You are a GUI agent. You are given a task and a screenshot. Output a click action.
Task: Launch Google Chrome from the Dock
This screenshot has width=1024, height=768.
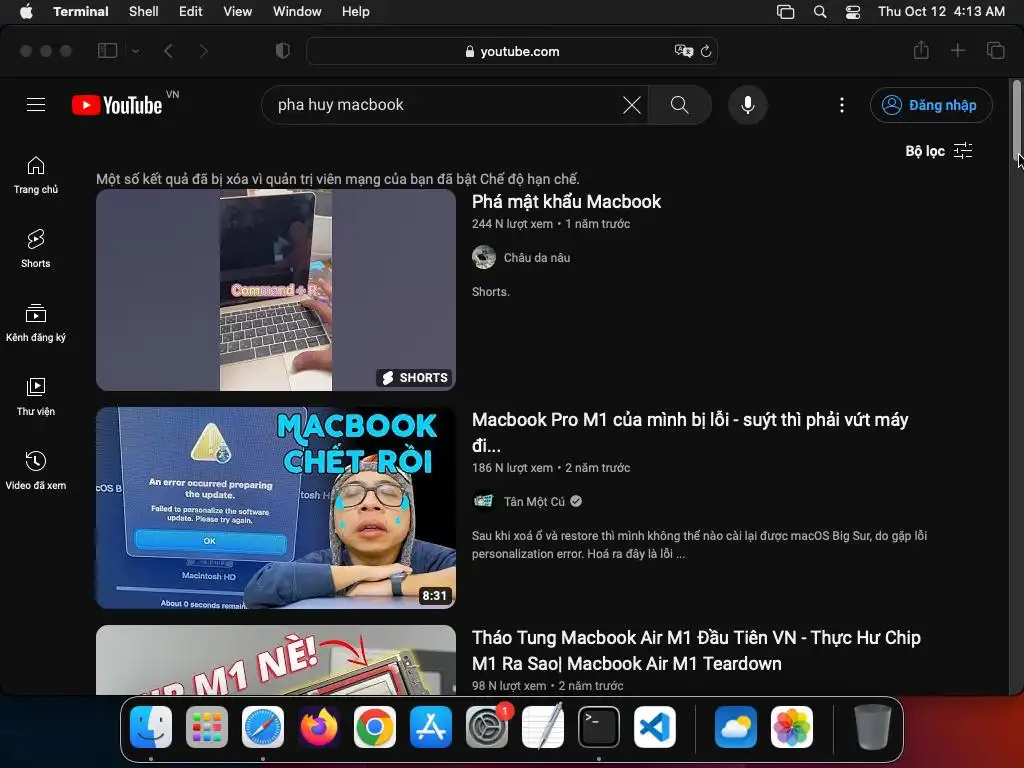tap(375, 727)
